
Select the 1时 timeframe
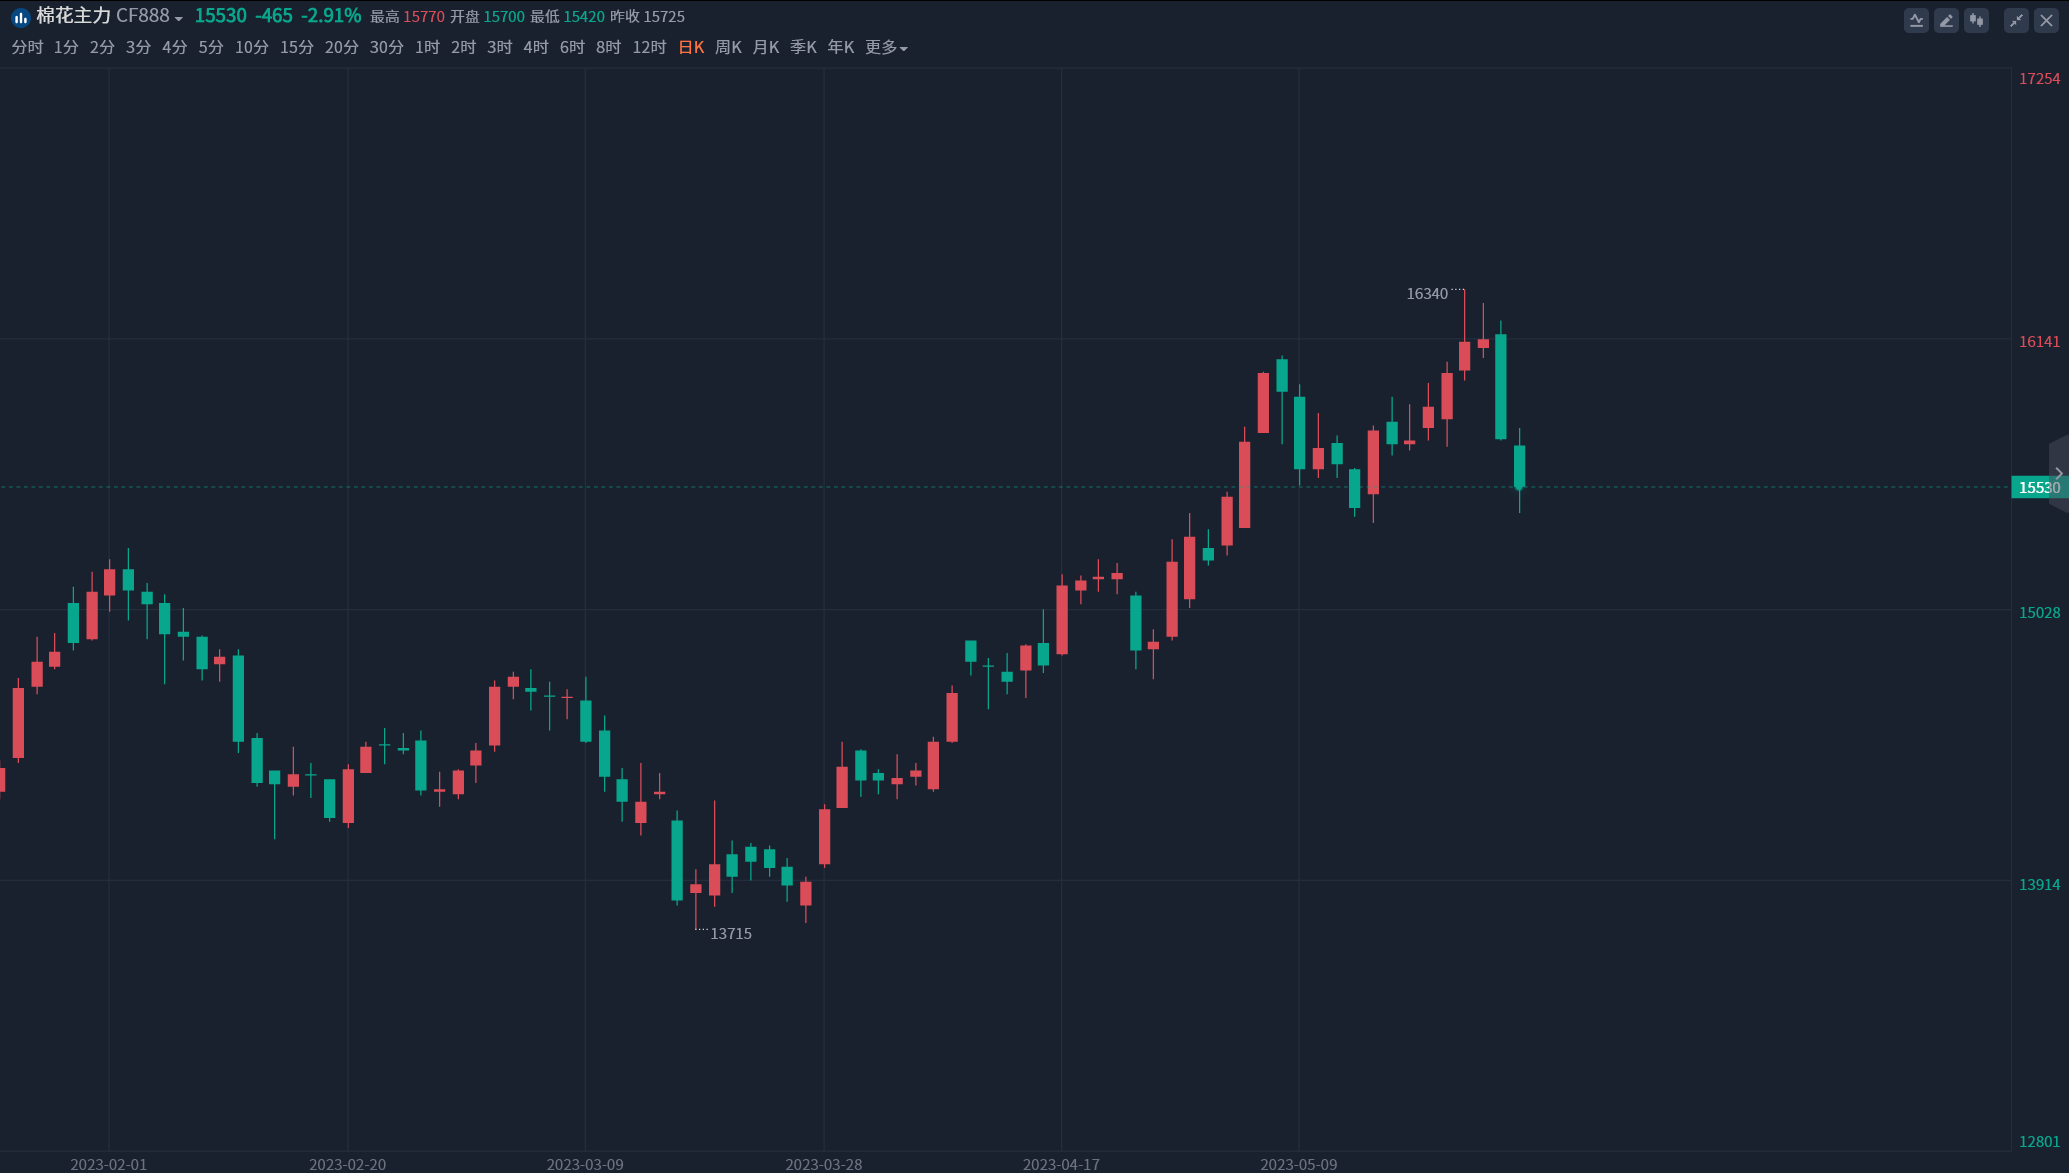[x=427, y=47]
